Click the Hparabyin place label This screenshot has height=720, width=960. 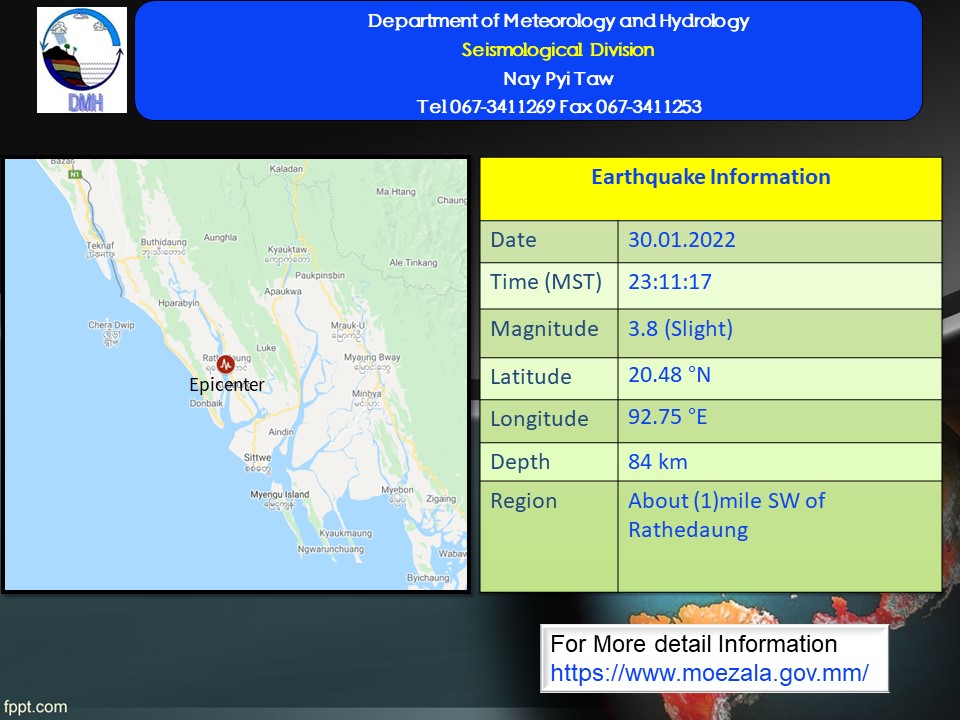coord(179,302)
